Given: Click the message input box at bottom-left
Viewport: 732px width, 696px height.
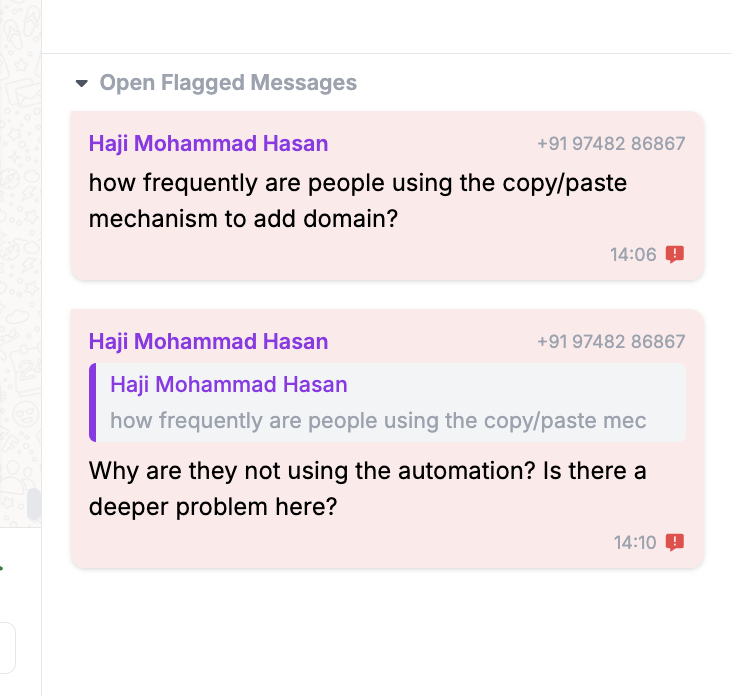Looking at the screenshot, I should 7,646.
